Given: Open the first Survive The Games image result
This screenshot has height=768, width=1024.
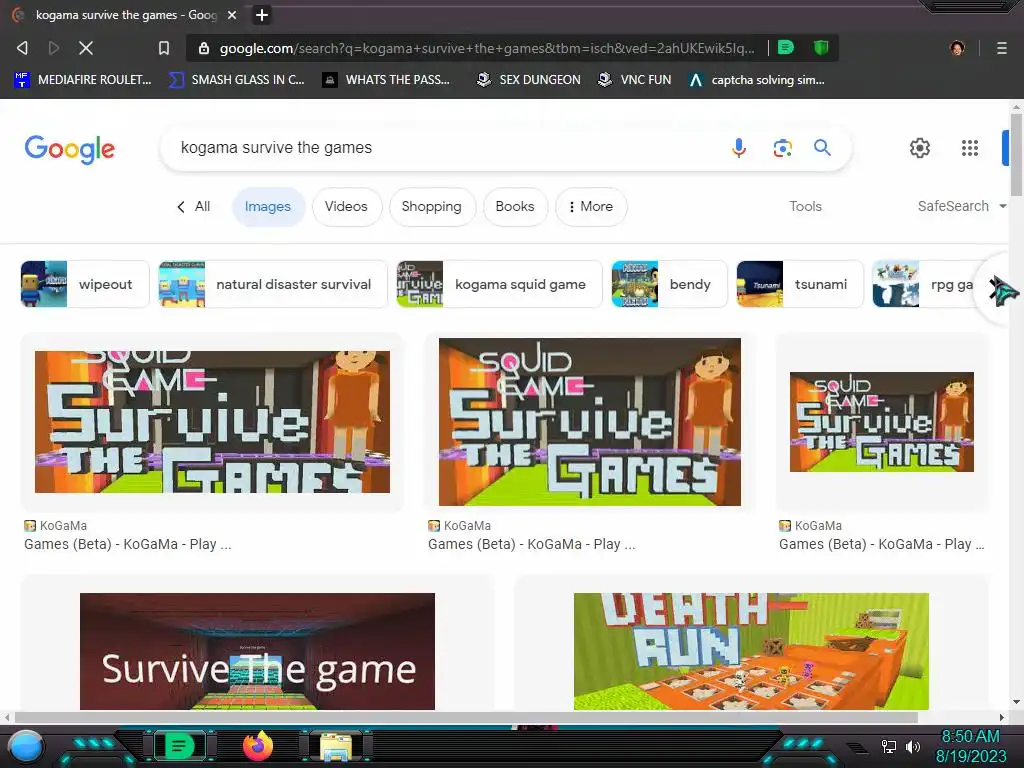Looking at the screenshot, I should (212, 422).
